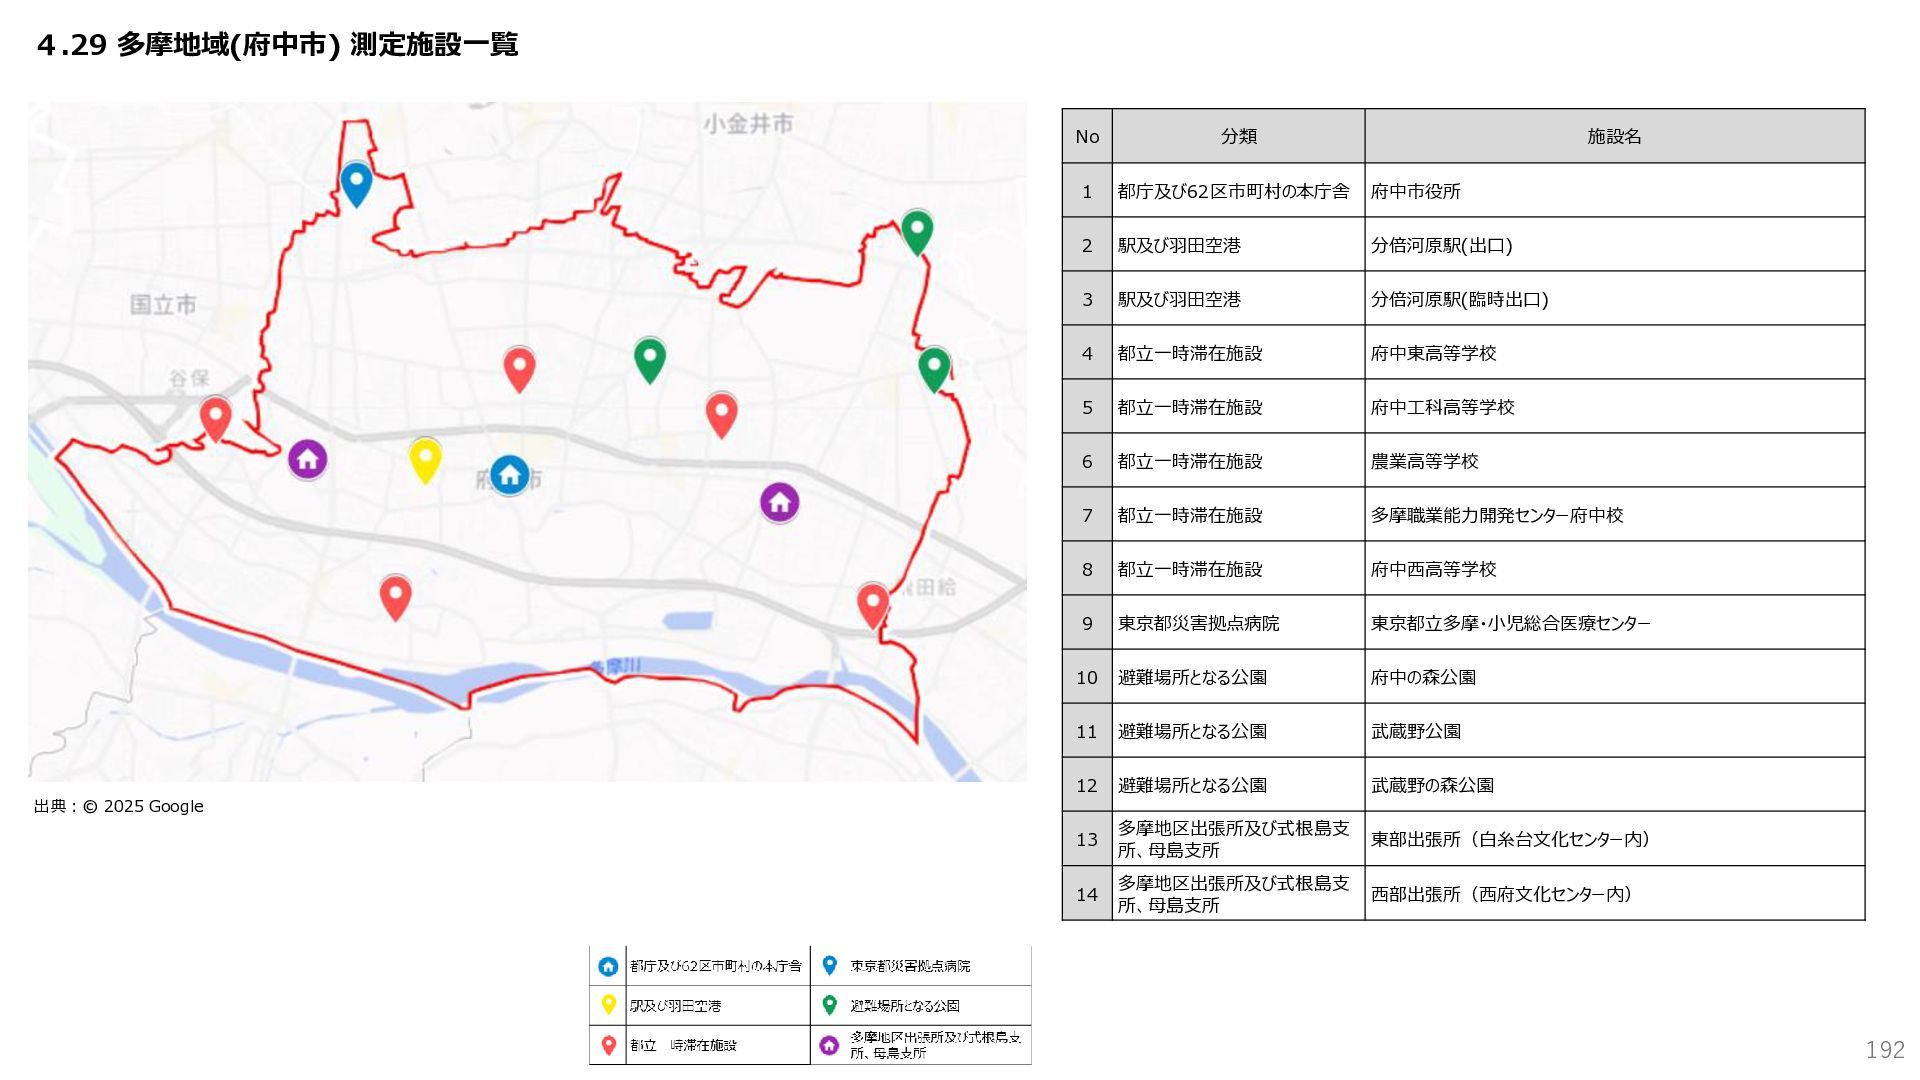Viewport: 1920px width, 1080px height.
Task: Click the purple house marker at the east side
Action: [779, 502]
